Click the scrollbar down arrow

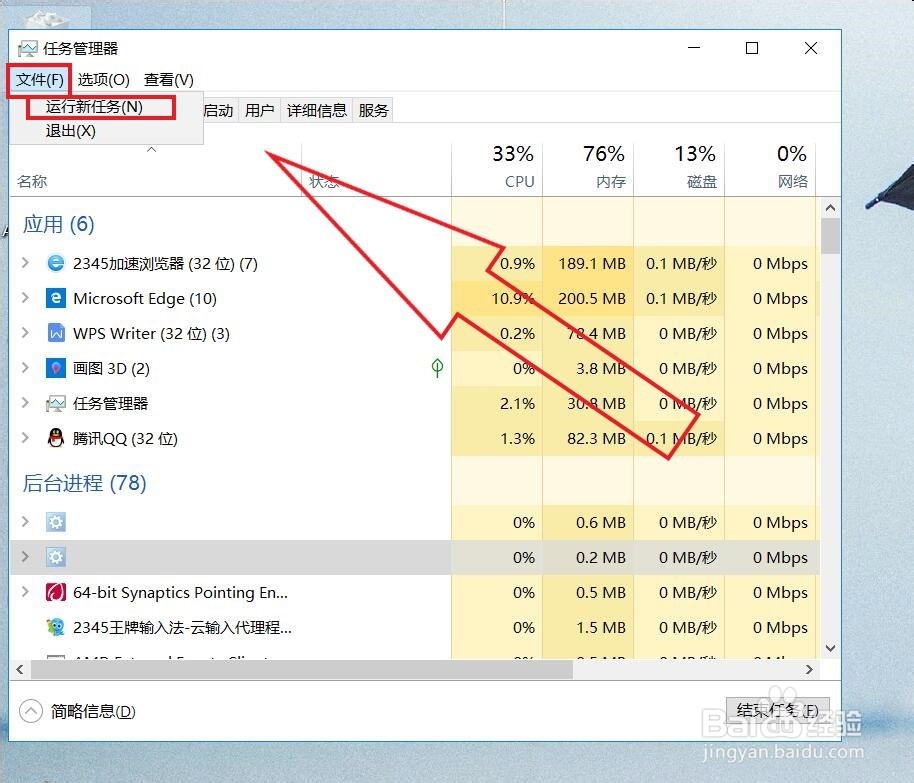click(x=831, y=647)
